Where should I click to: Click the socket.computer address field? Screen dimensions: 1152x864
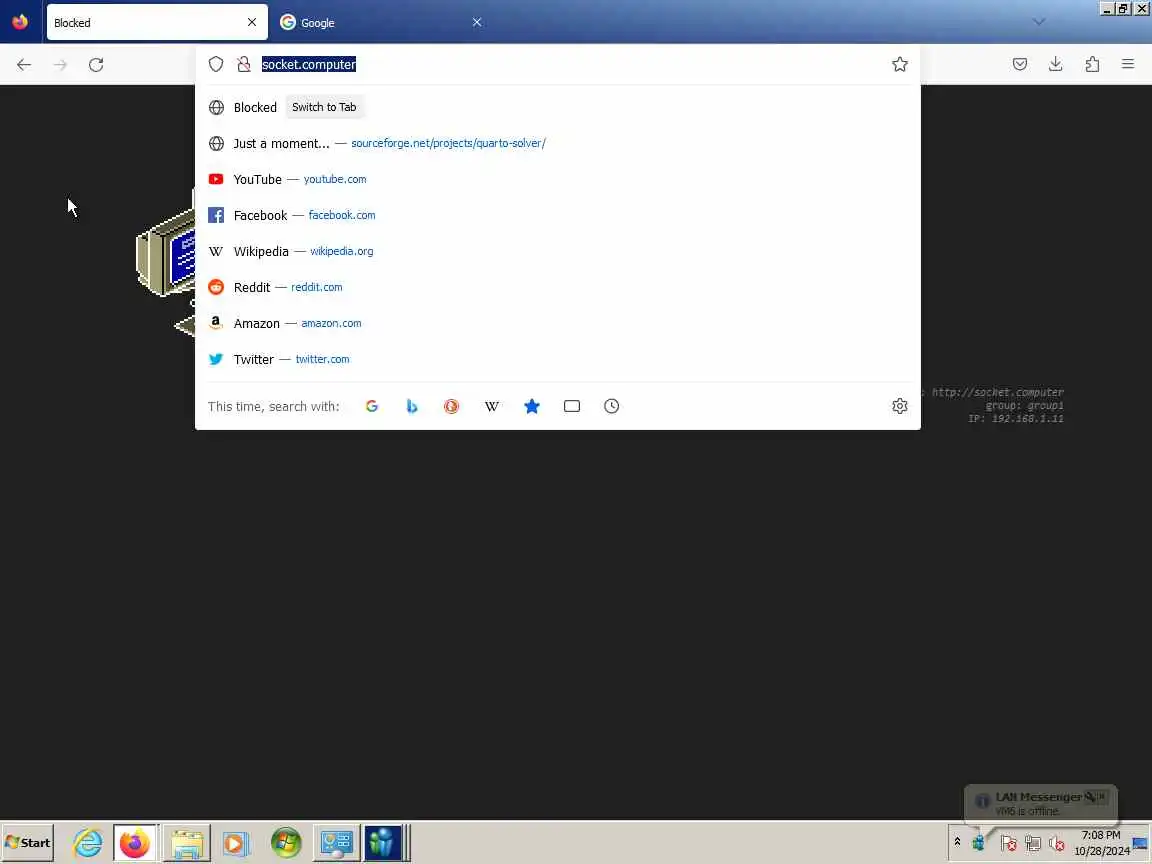(573, 64)
